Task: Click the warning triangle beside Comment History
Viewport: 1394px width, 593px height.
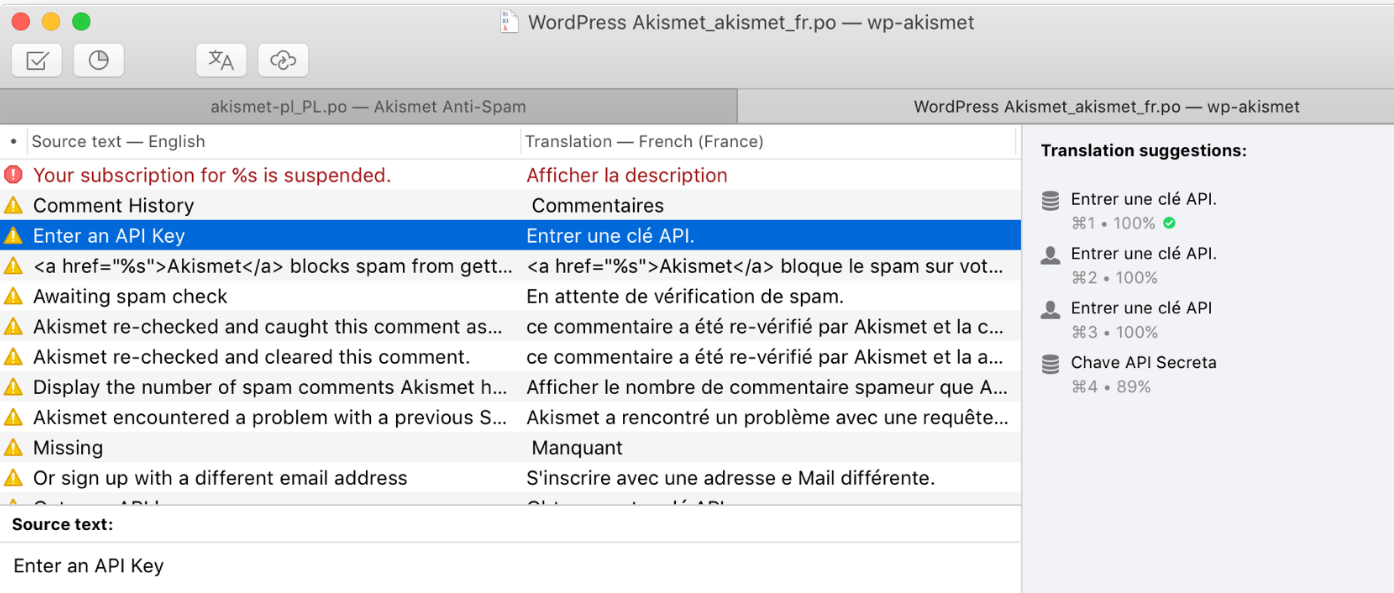Action: [14, 205]
